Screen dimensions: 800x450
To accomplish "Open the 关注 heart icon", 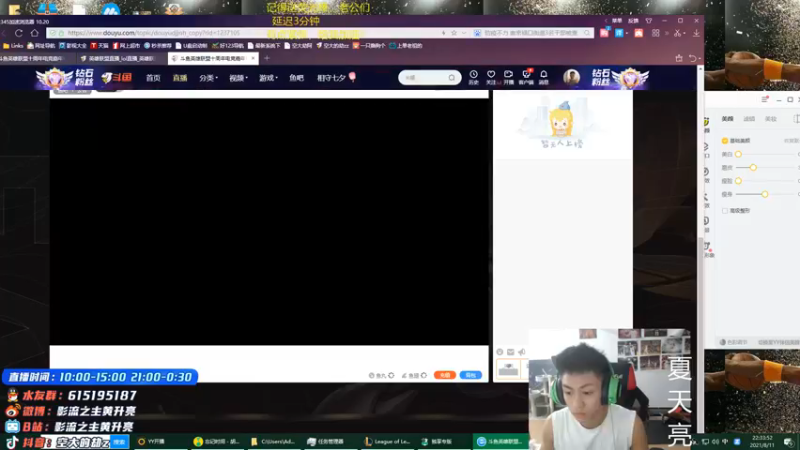I will pos(491,77).
